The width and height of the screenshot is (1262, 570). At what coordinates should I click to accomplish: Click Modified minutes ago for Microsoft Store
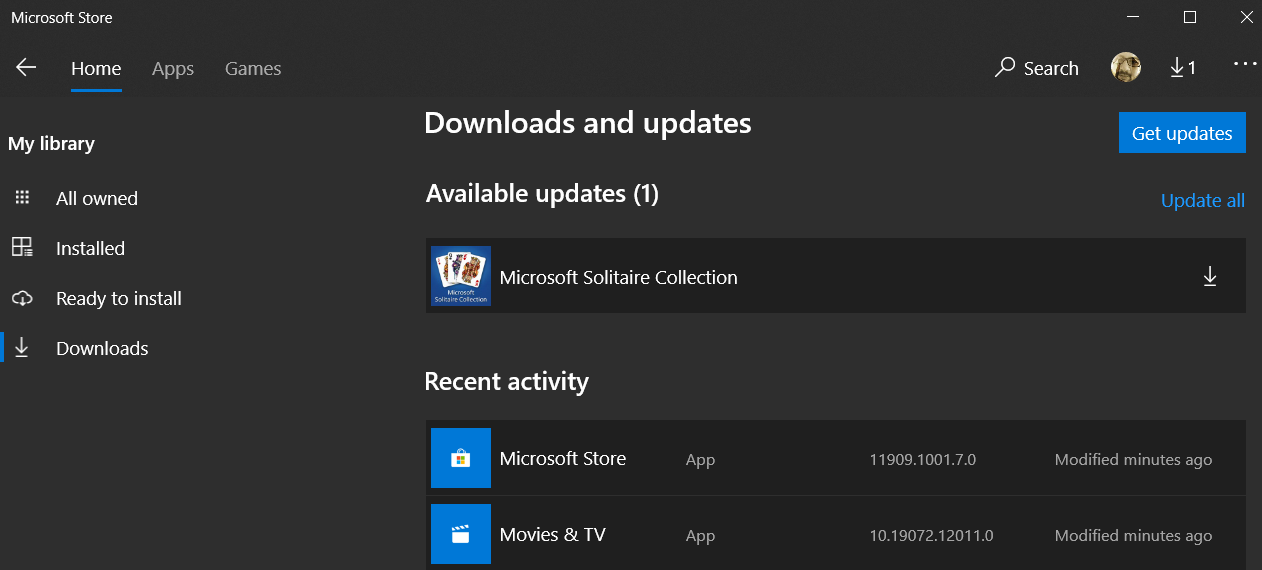click(1133, 460)
